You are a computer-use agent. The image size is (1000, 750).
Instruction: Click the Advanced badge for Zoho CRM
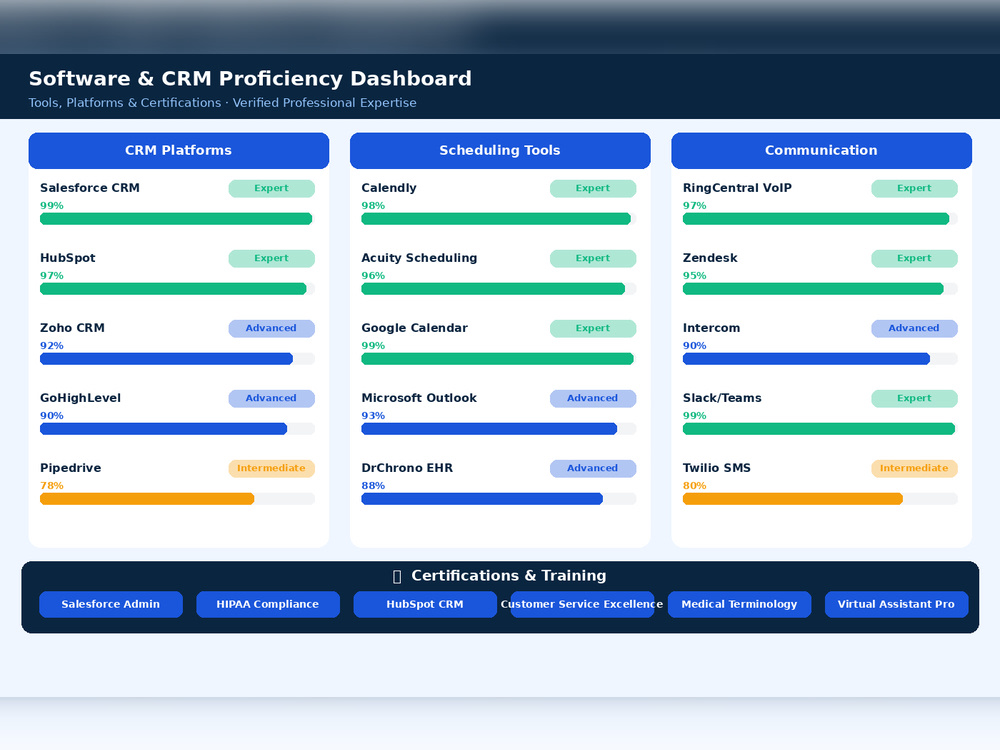pyautogui.click(x=272, y=328)
